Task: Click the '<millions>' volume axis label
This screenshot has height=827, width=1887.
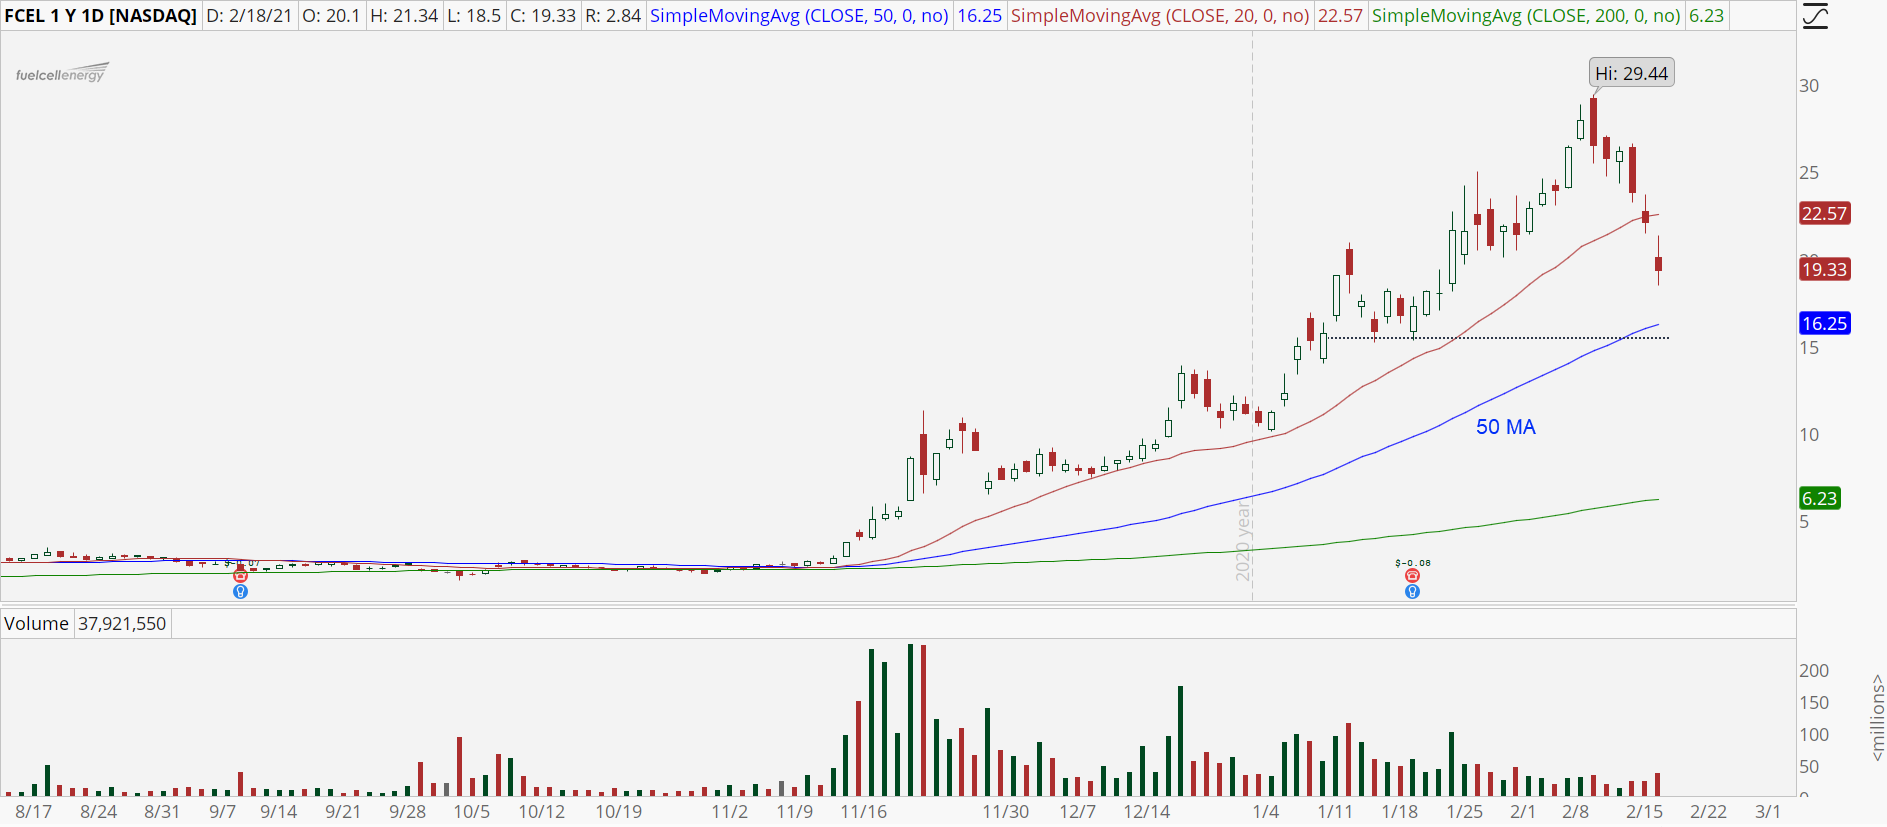Action: [1877, 718]
